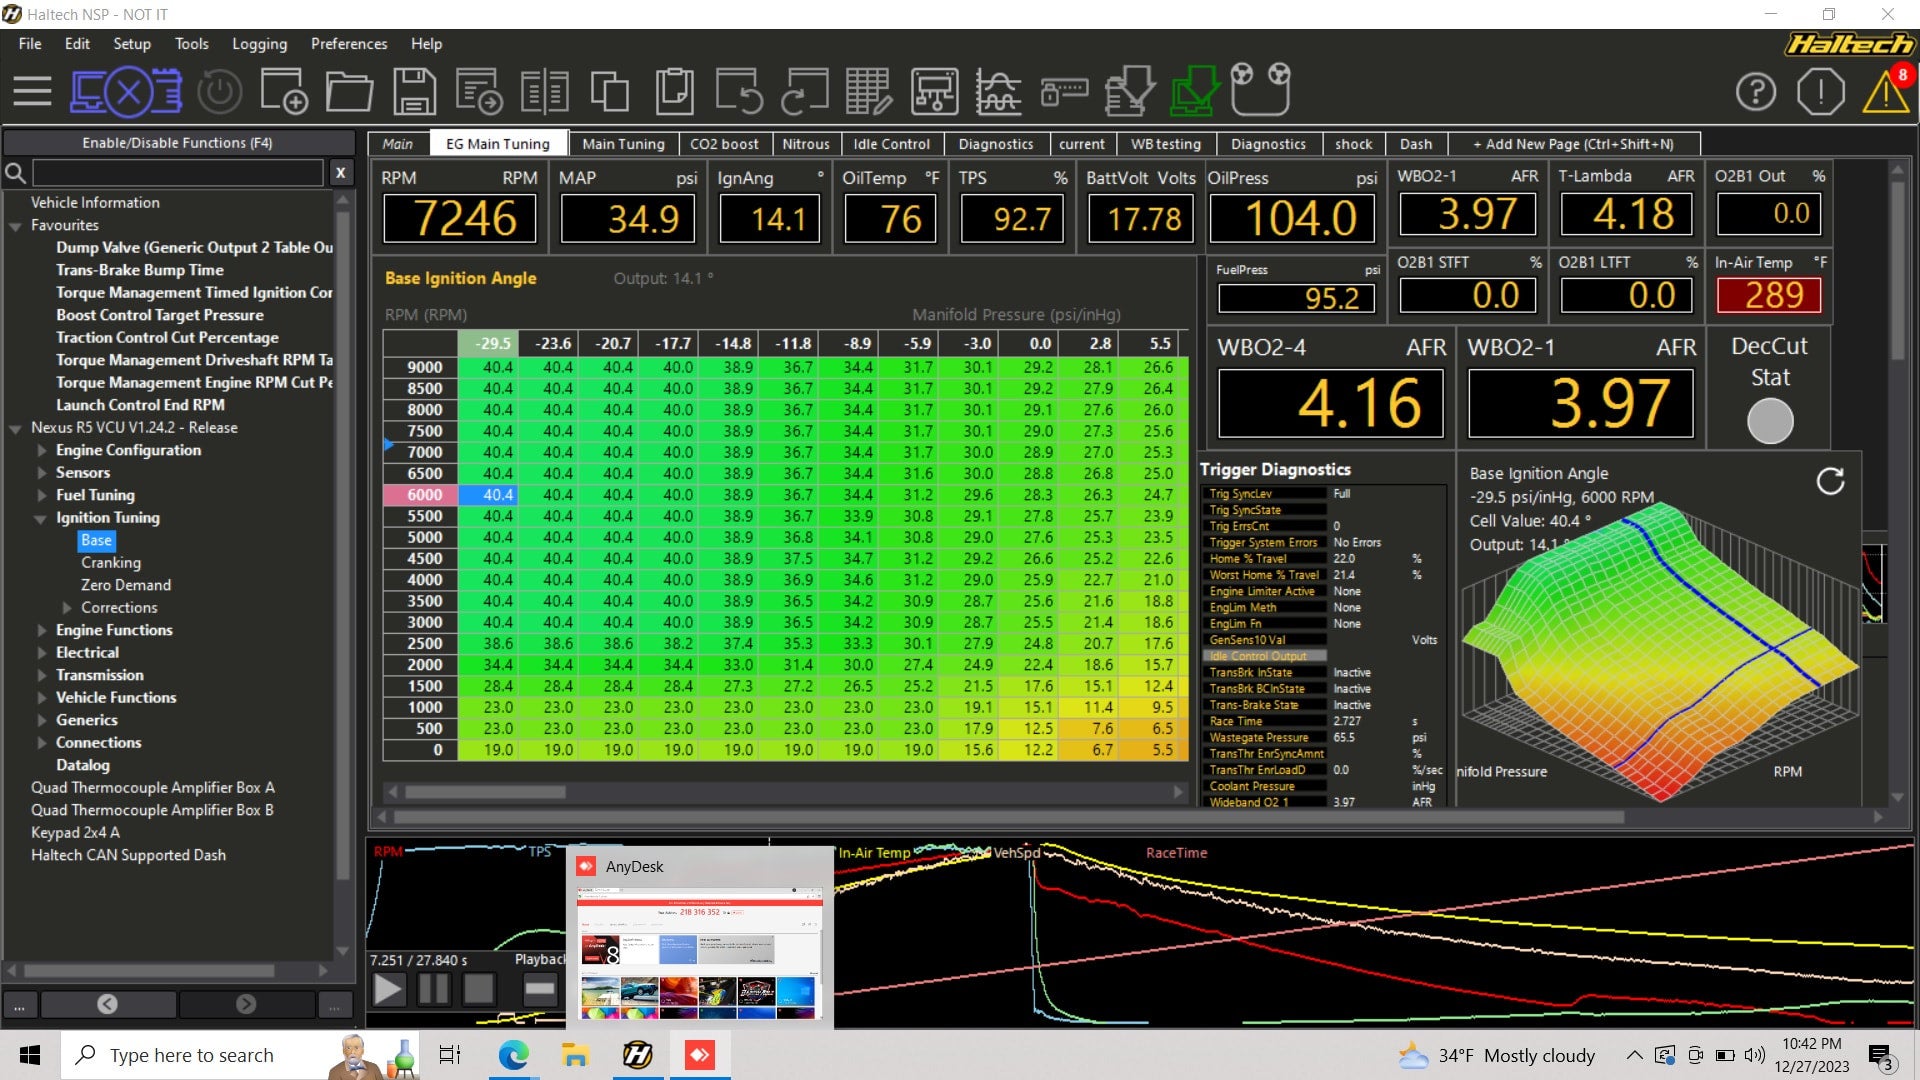This screenshot has width=1920, height=1080.
Task: Click the Undo toolbar icon
Action: (x=740, y=91)
